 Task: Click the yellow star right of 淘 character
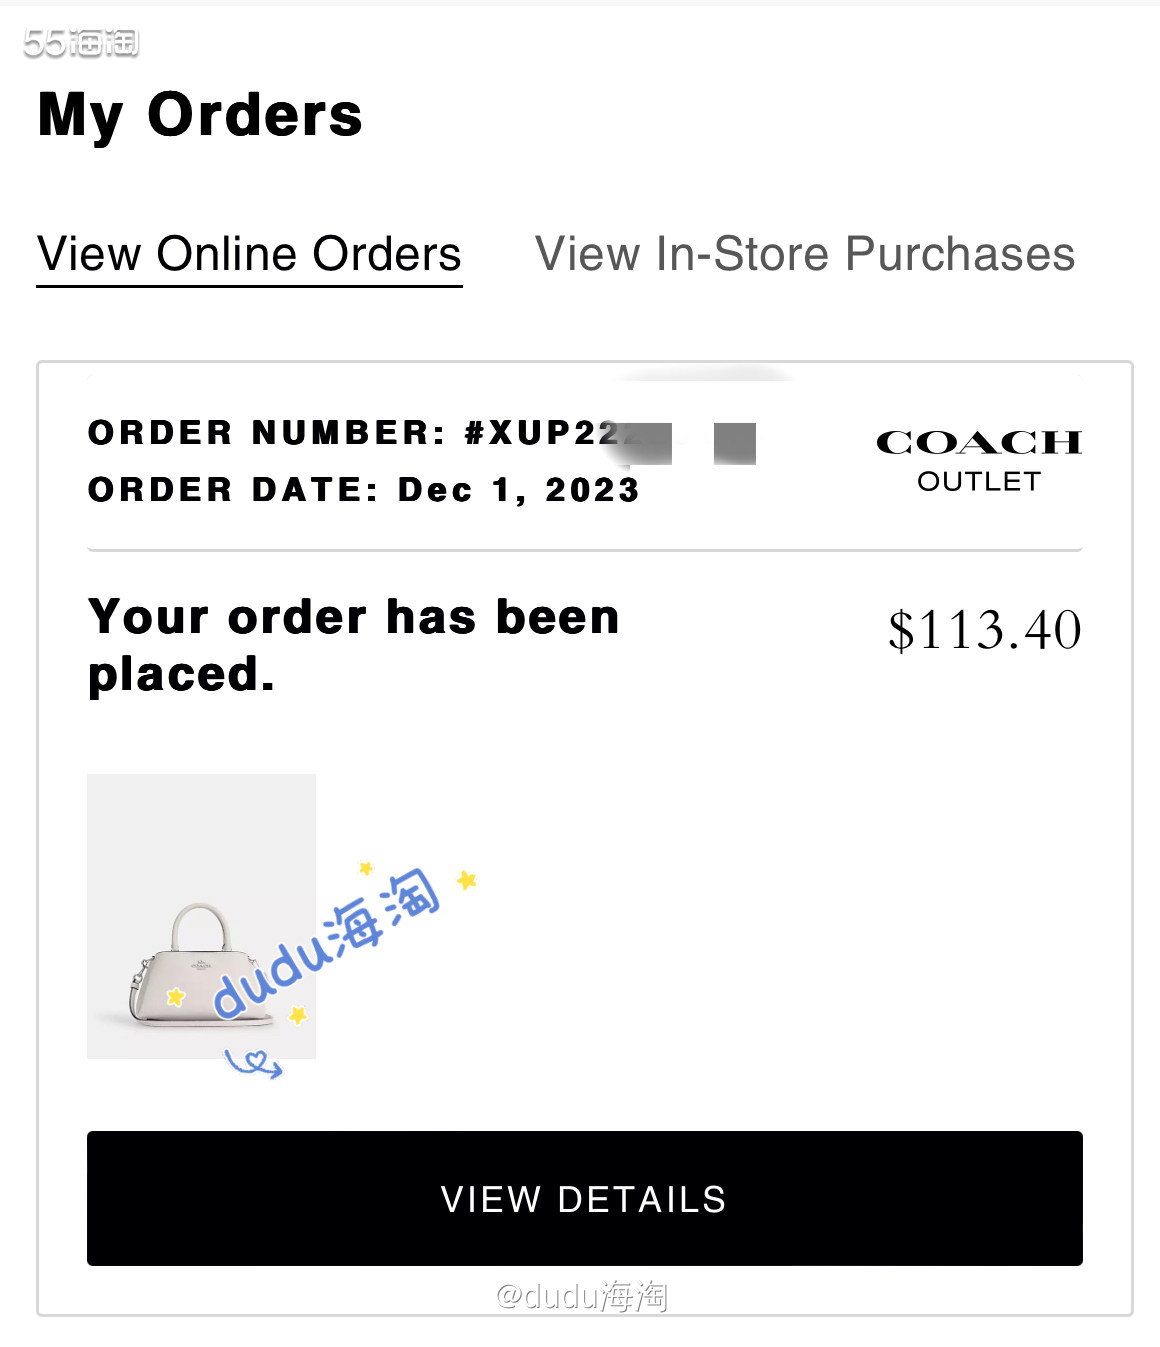pos(466,880)
